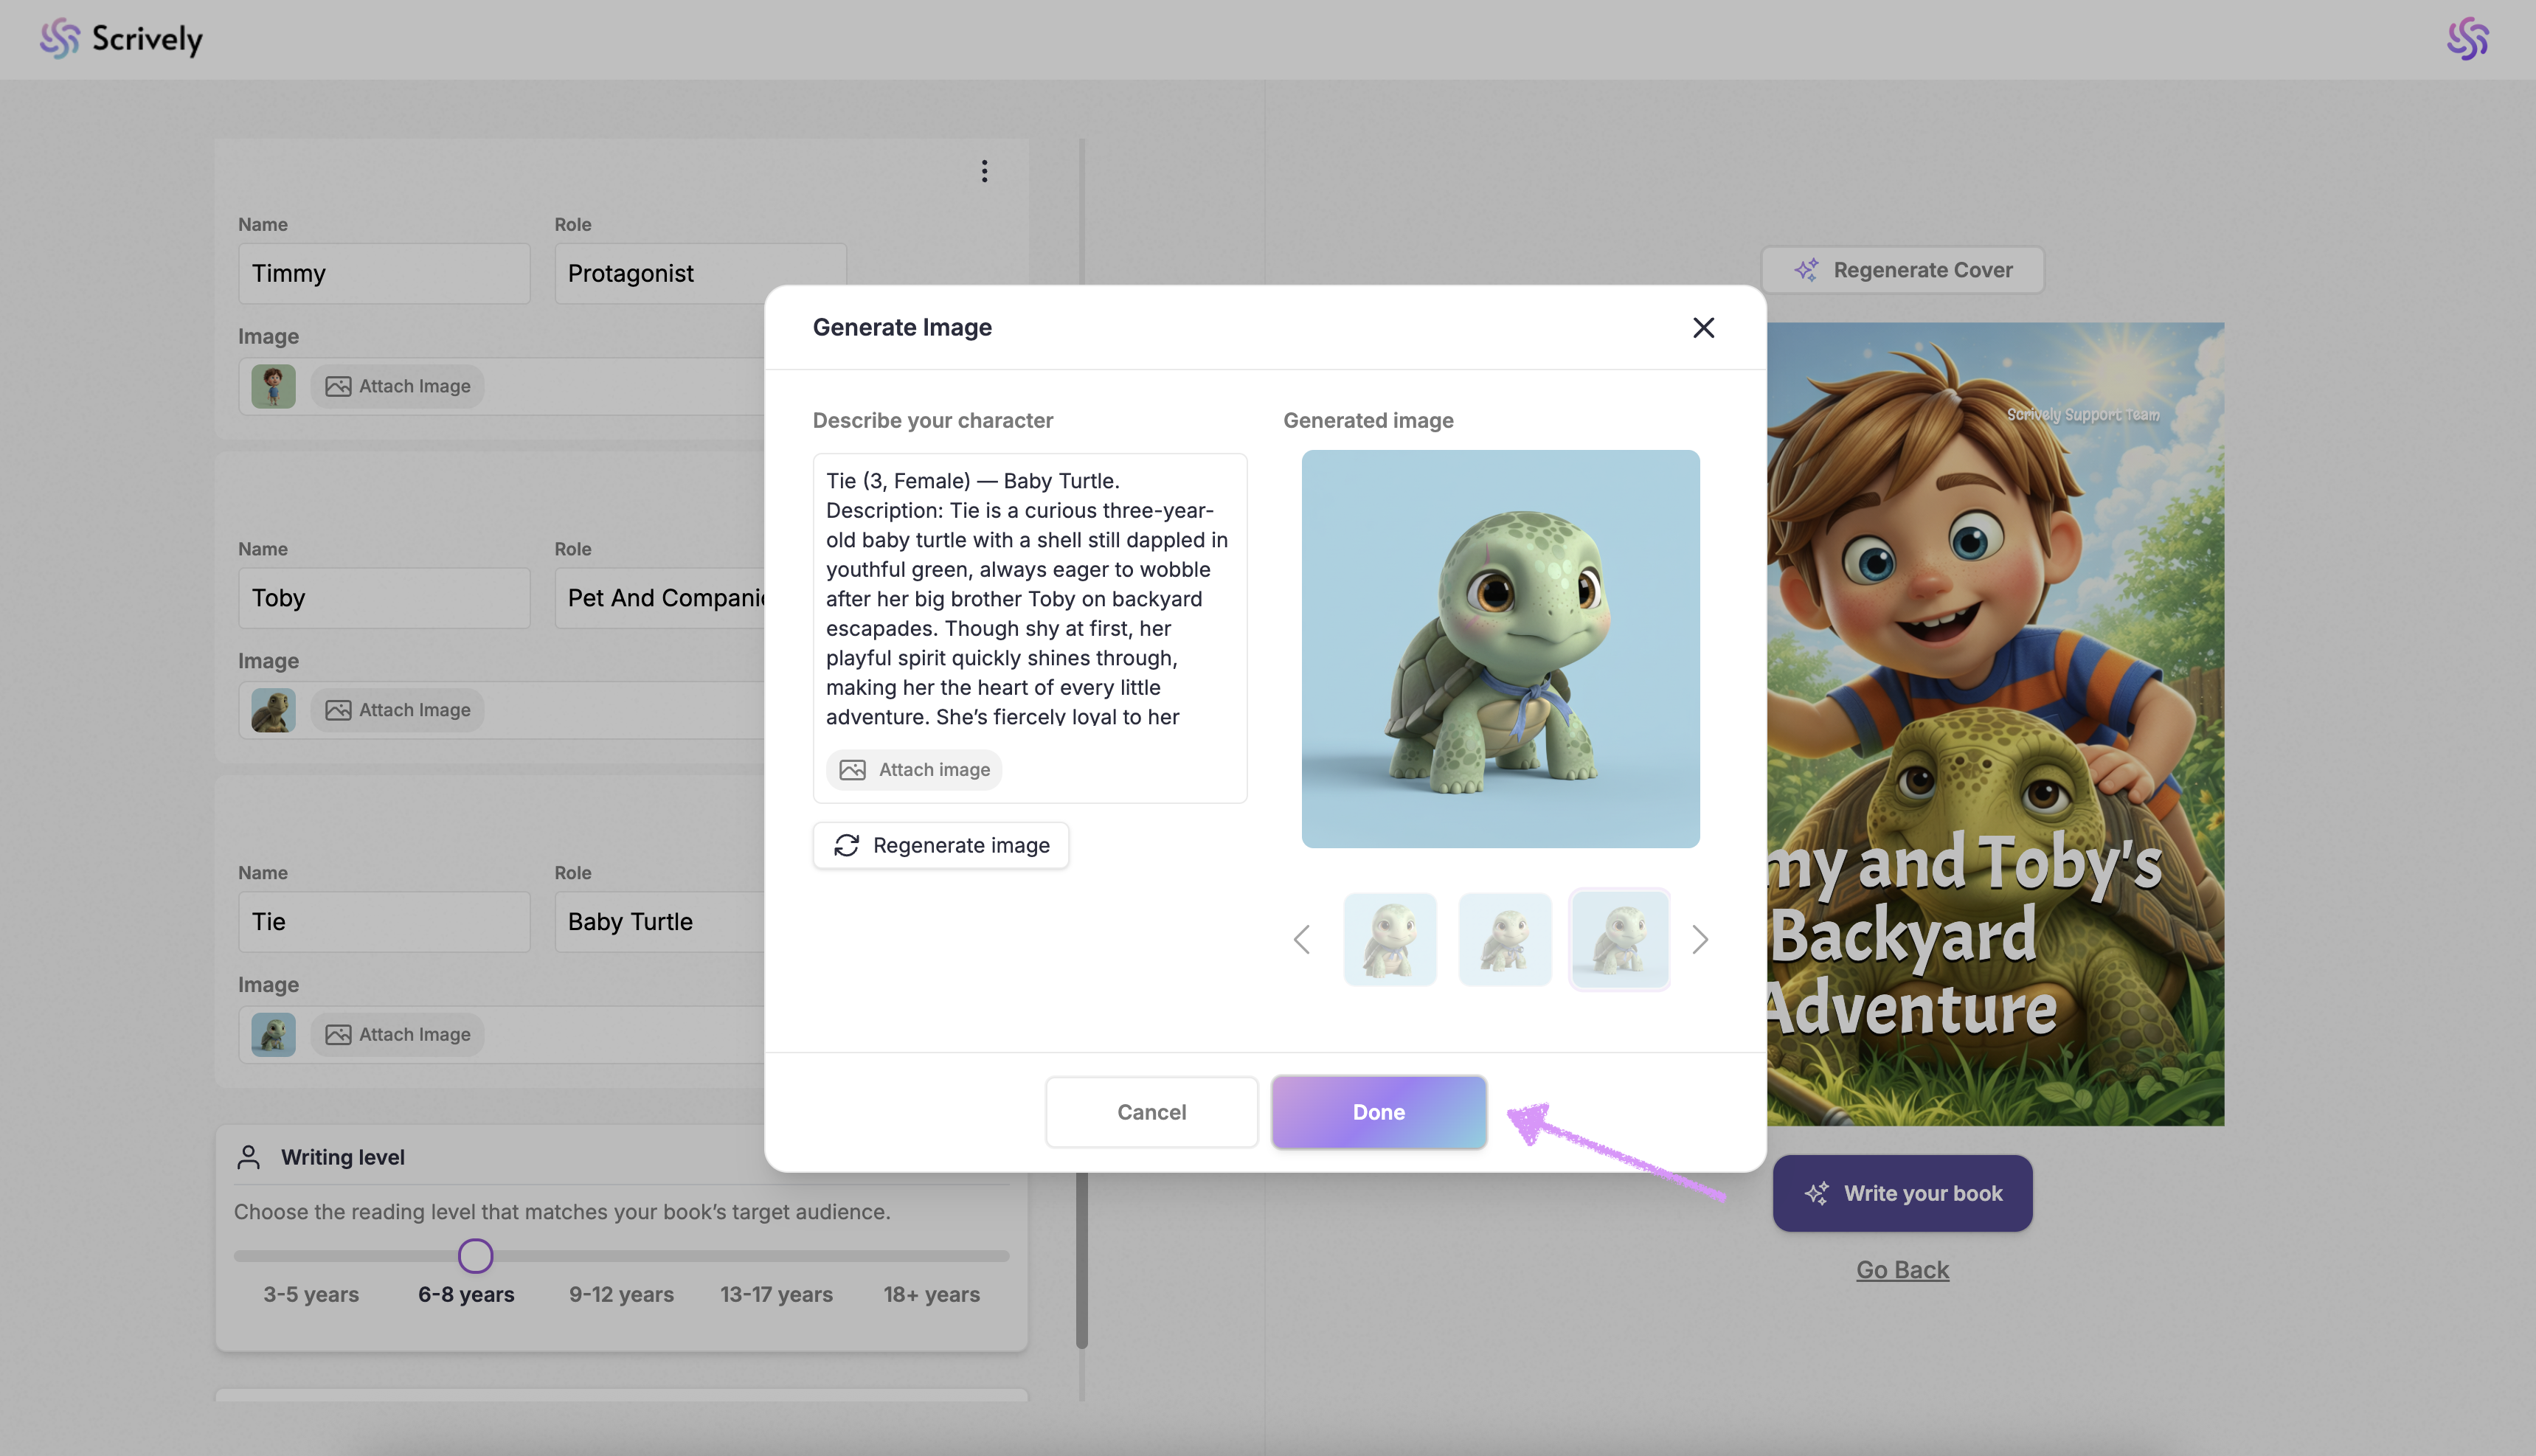
Task: Follow the Go Back link
Action: tap(1902, 1270)
